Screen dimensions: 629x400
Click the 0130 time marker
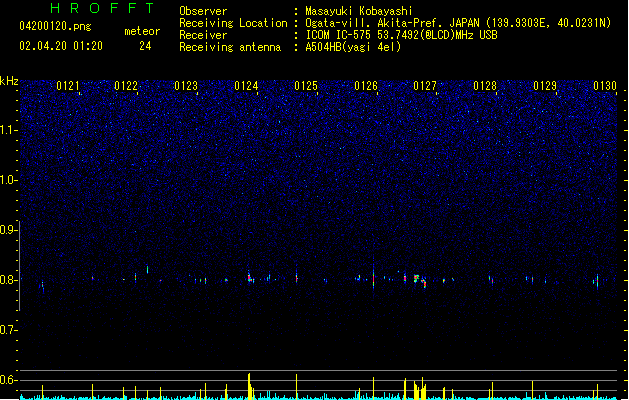click(605, 86)
